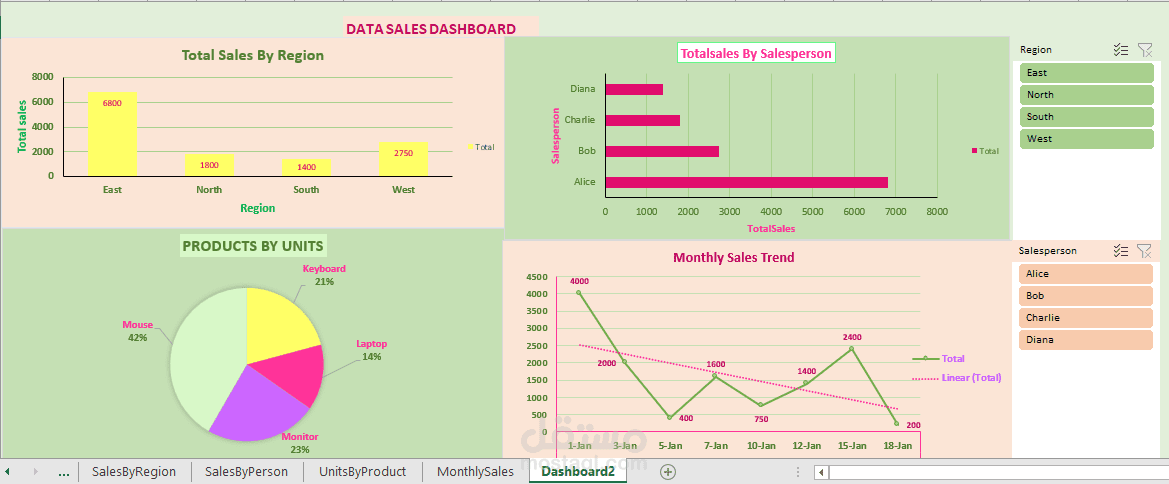This screenshot has width=1169, height=484.
Task: Click the Mouse 42% pie label
Action: pyautogui.click(x=138, y=331)
